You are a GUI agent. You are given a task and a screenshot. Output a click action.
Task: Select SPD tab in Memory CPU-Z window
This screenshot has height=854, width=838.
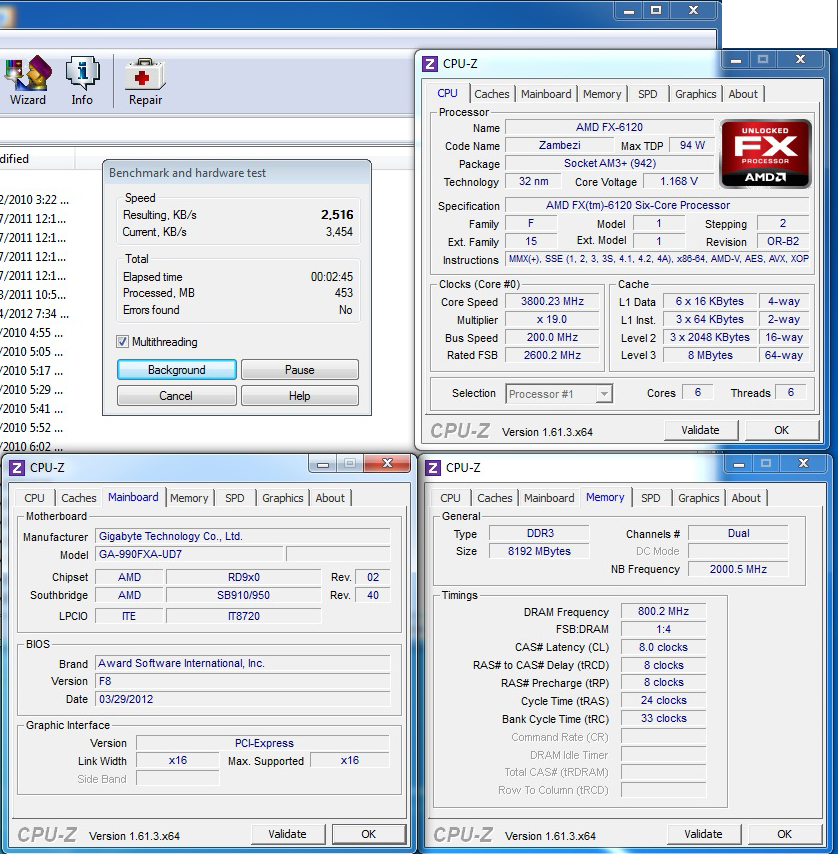coord(651,498)
